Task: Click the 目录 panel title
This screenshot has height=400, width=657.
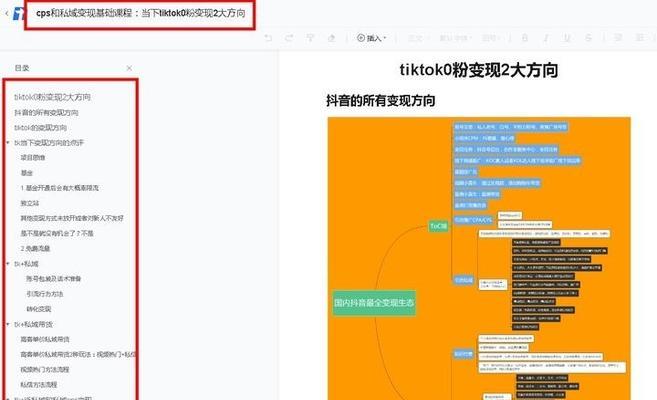Action: [x=22, y=68]
